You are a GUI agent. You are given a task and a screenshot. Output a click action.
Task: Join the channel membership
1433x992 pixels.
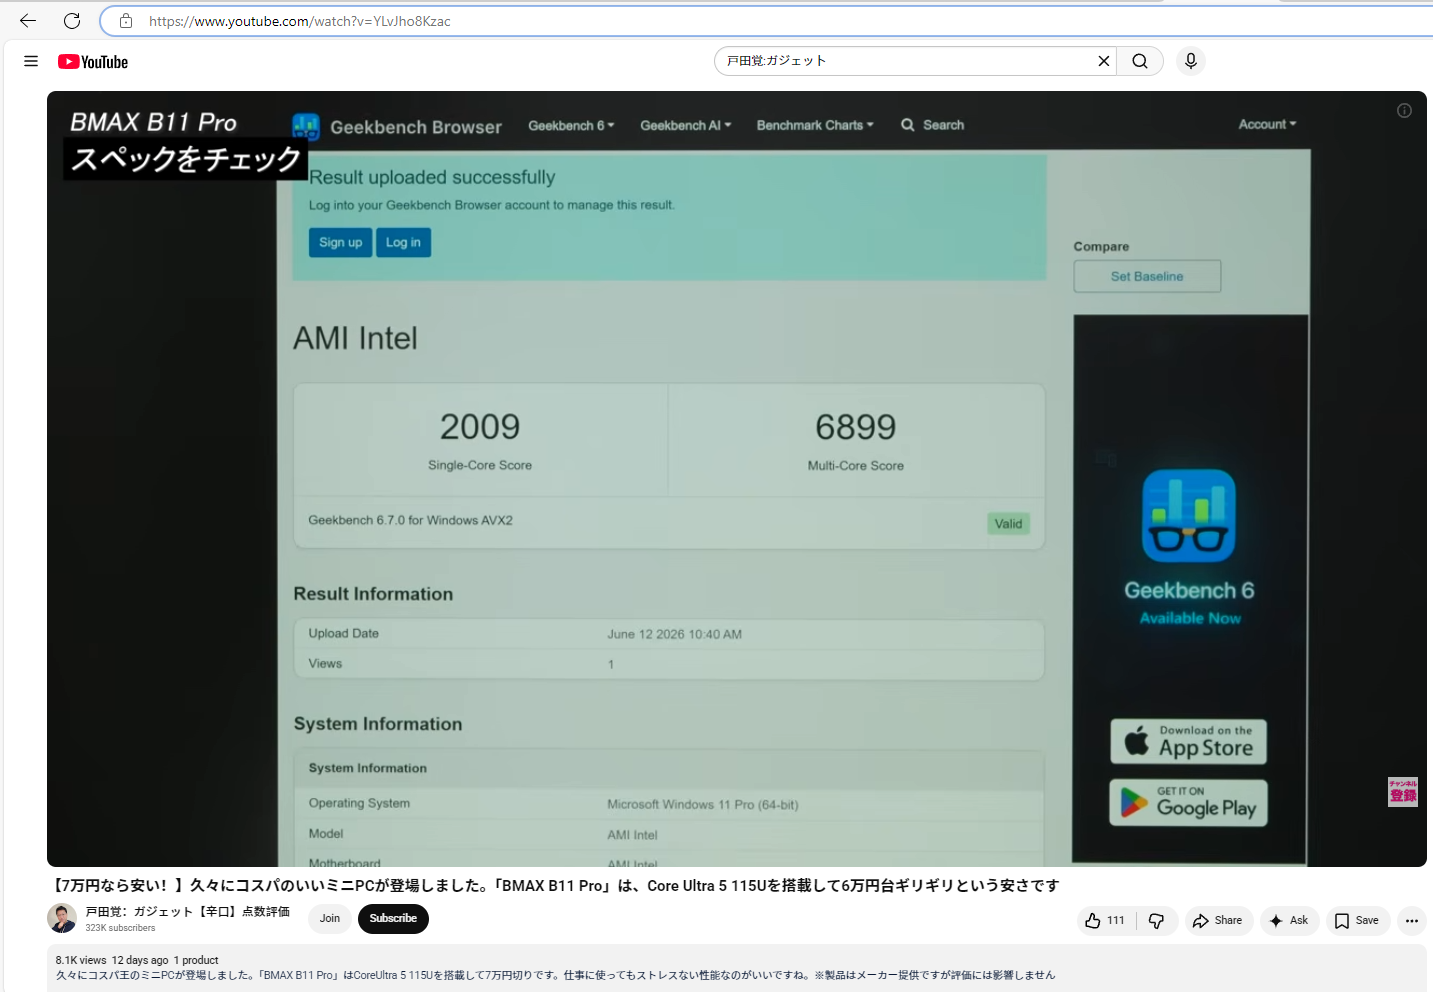click(330, 919)
